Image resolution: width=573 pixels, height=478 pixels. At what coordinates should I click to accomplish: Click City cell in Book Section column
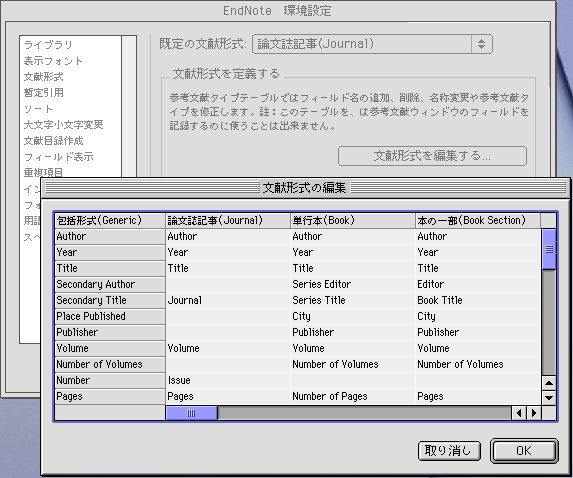[x=478, y=316]
